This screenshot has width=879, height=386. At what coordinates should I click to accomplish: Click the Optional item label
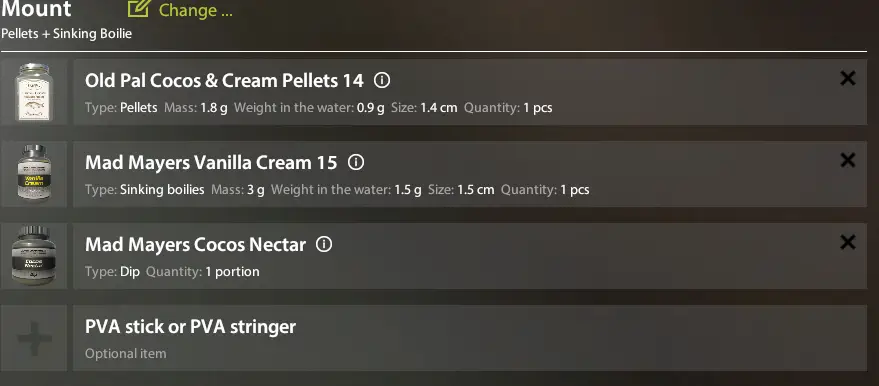pyautogui.click(x=126, y=354)
